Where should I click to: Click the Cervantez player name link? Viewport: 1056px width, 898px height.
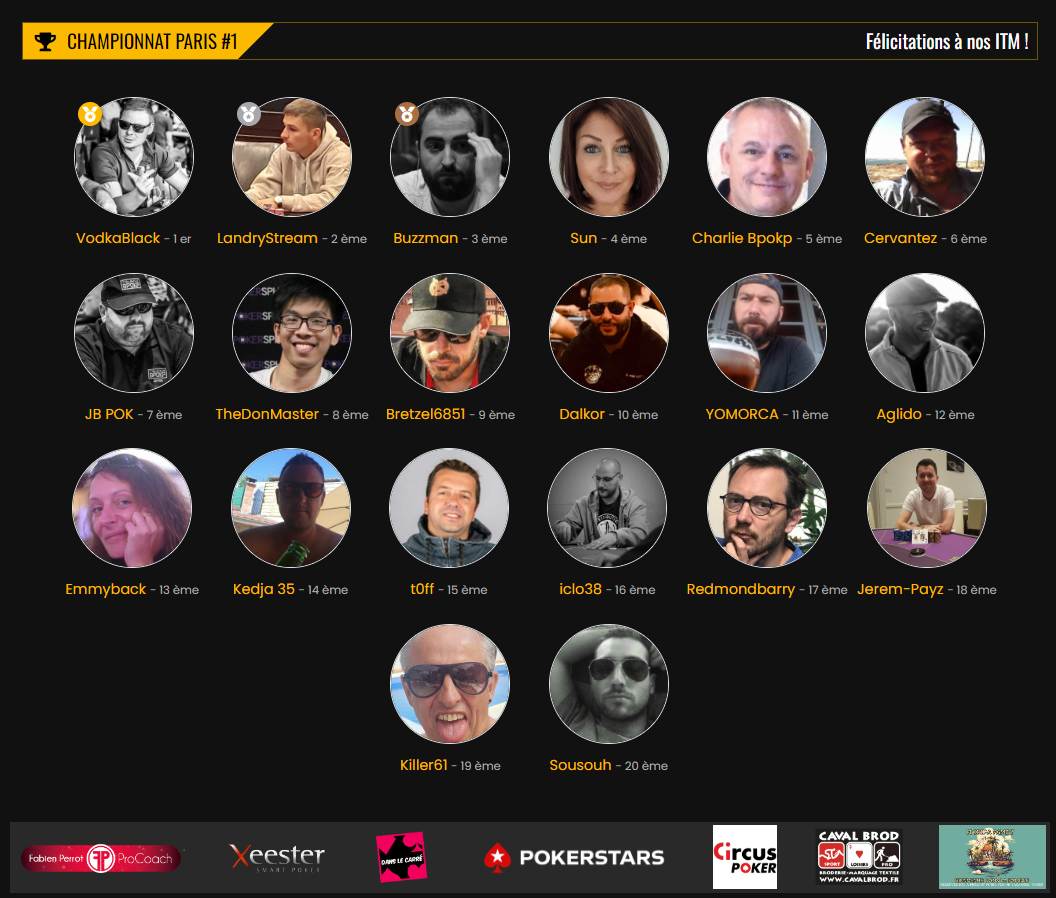click(x=900, y=238)
